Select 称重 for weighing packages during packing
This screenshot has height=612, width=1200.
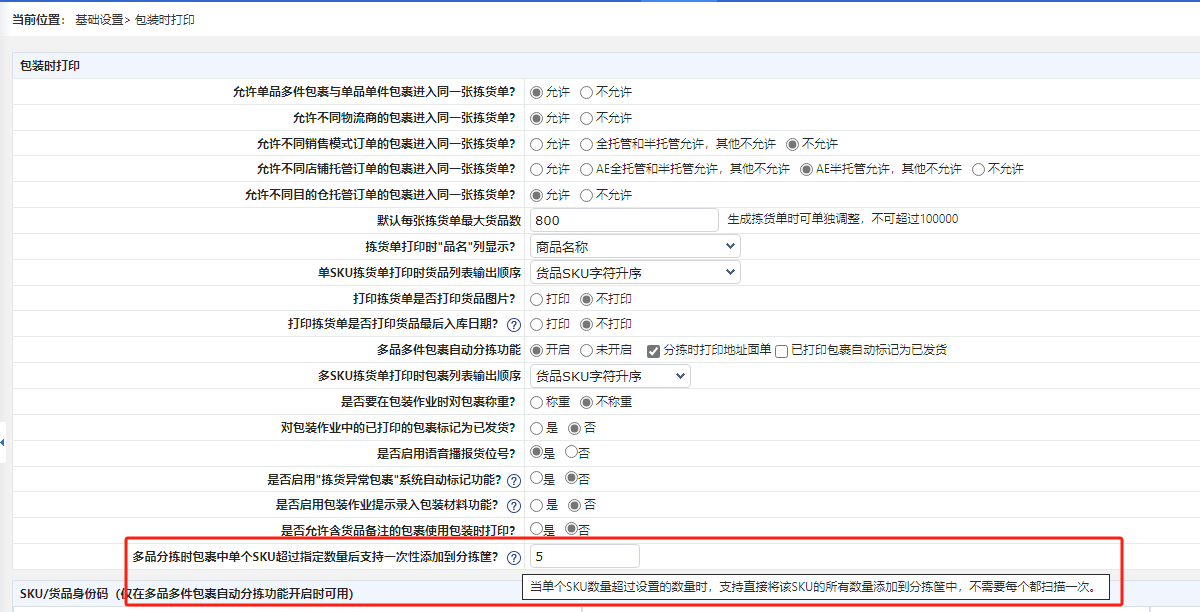click(537, 402)
